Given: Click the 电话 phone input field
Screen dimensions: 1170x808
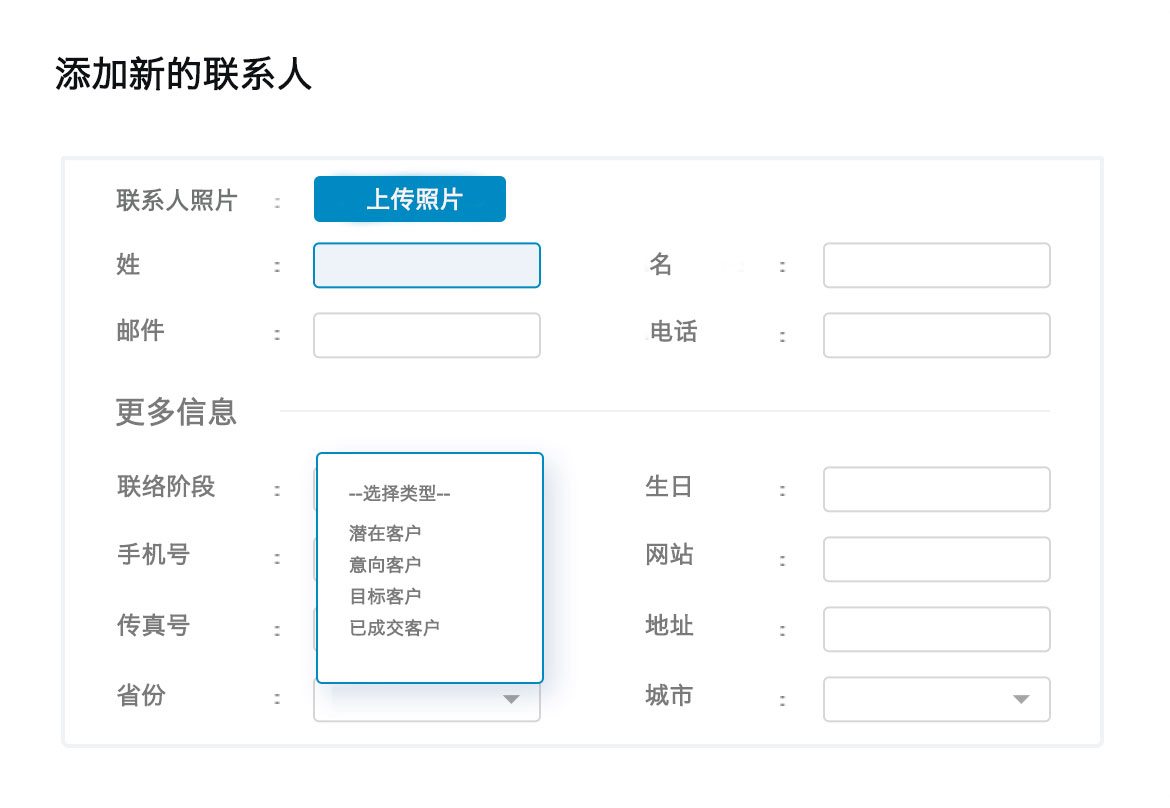Looking at the screenshot, I should tap(936, 335).
